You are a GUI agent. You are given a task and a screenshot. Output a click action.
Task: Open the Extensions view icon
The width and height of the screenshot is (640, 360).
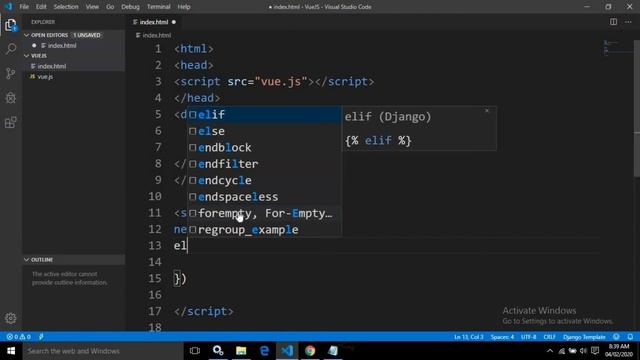click(x=11, y=122)
